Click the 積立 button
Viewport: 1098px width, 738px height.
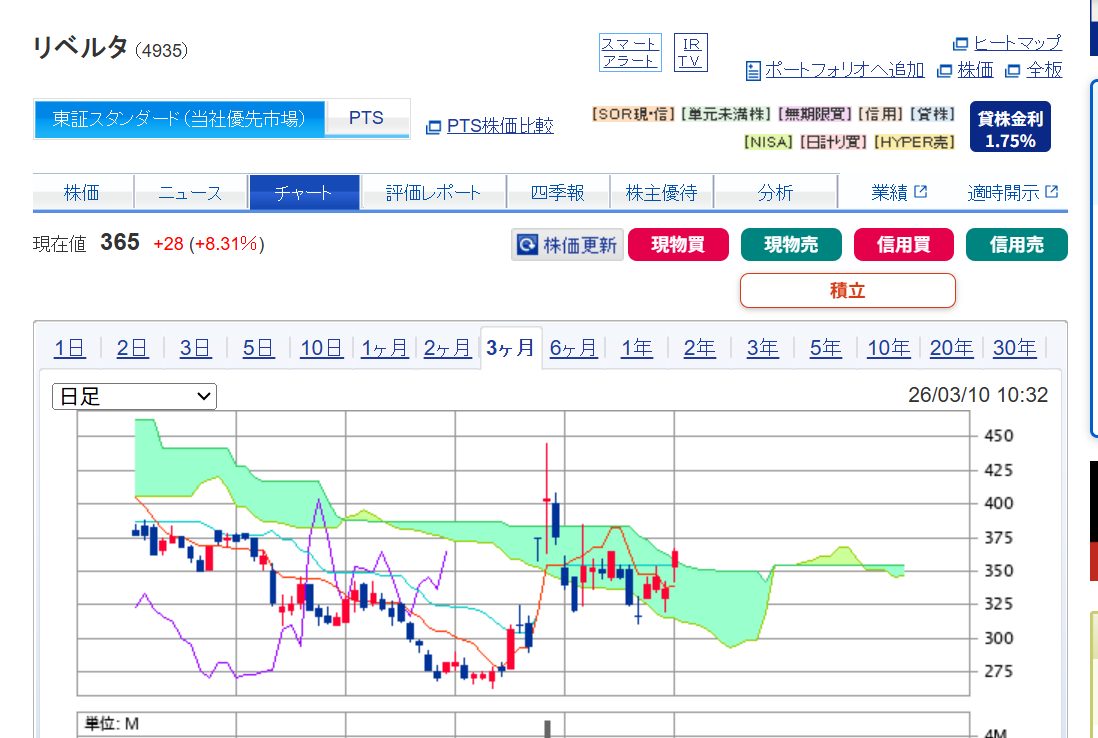click(847, 290)
